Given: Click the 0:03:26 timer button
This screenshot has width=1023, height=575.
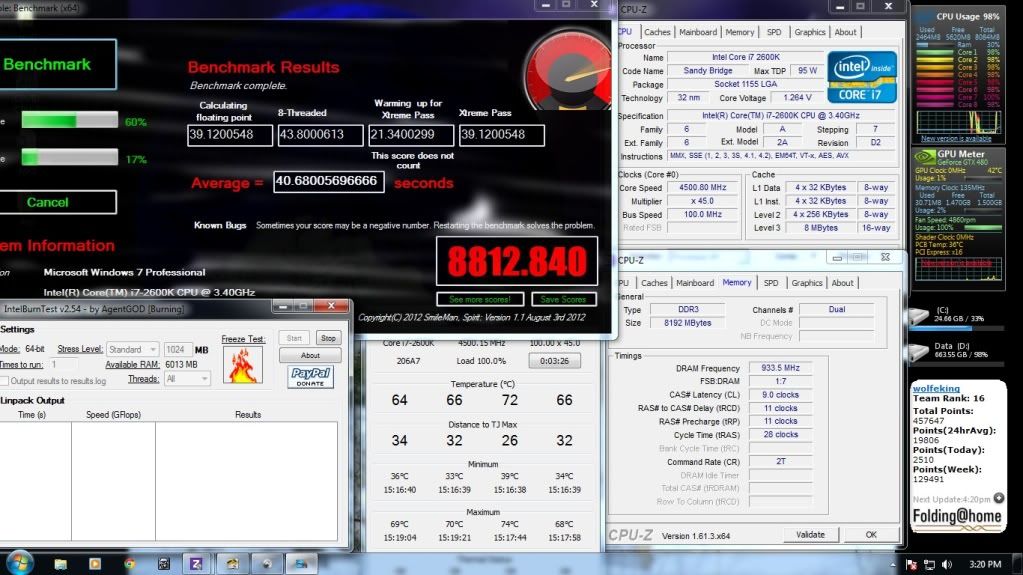Looking at the screenshot, I should [555, 361].
